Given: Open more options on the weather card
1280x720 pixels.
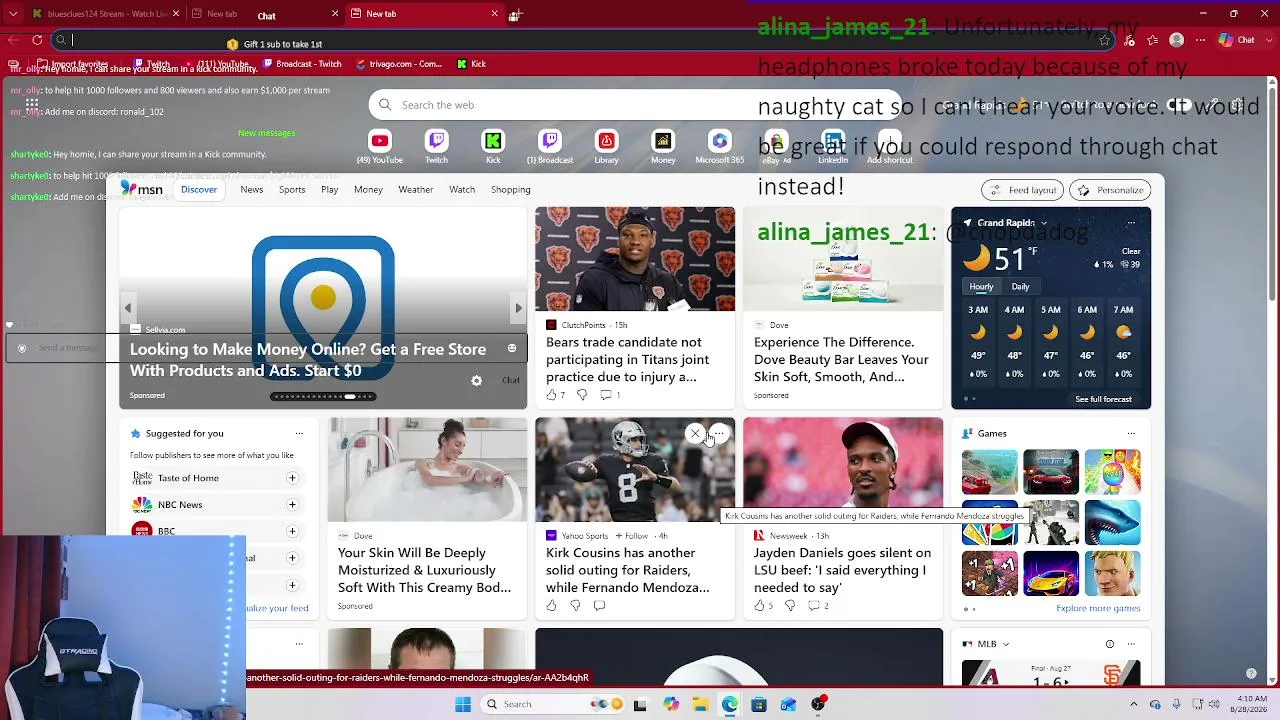Looking at the screenshot, I should pyautogui.click(x=1131, y=223).
